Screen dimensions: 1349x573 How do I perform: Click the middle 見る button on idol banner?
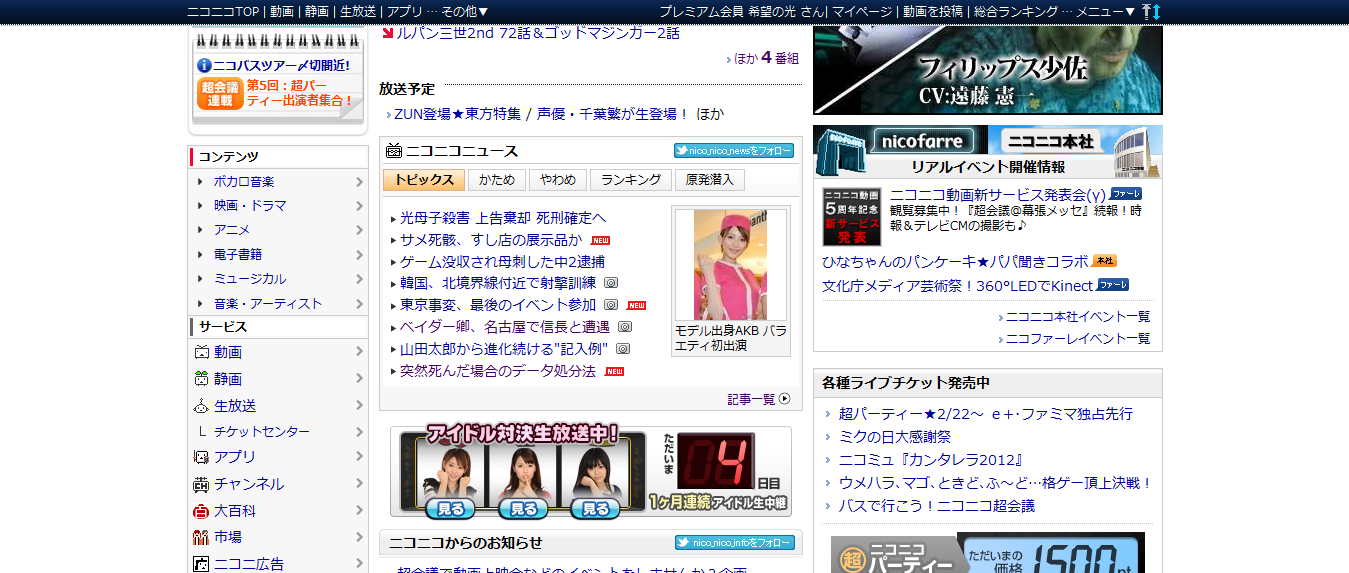(523, 509)
